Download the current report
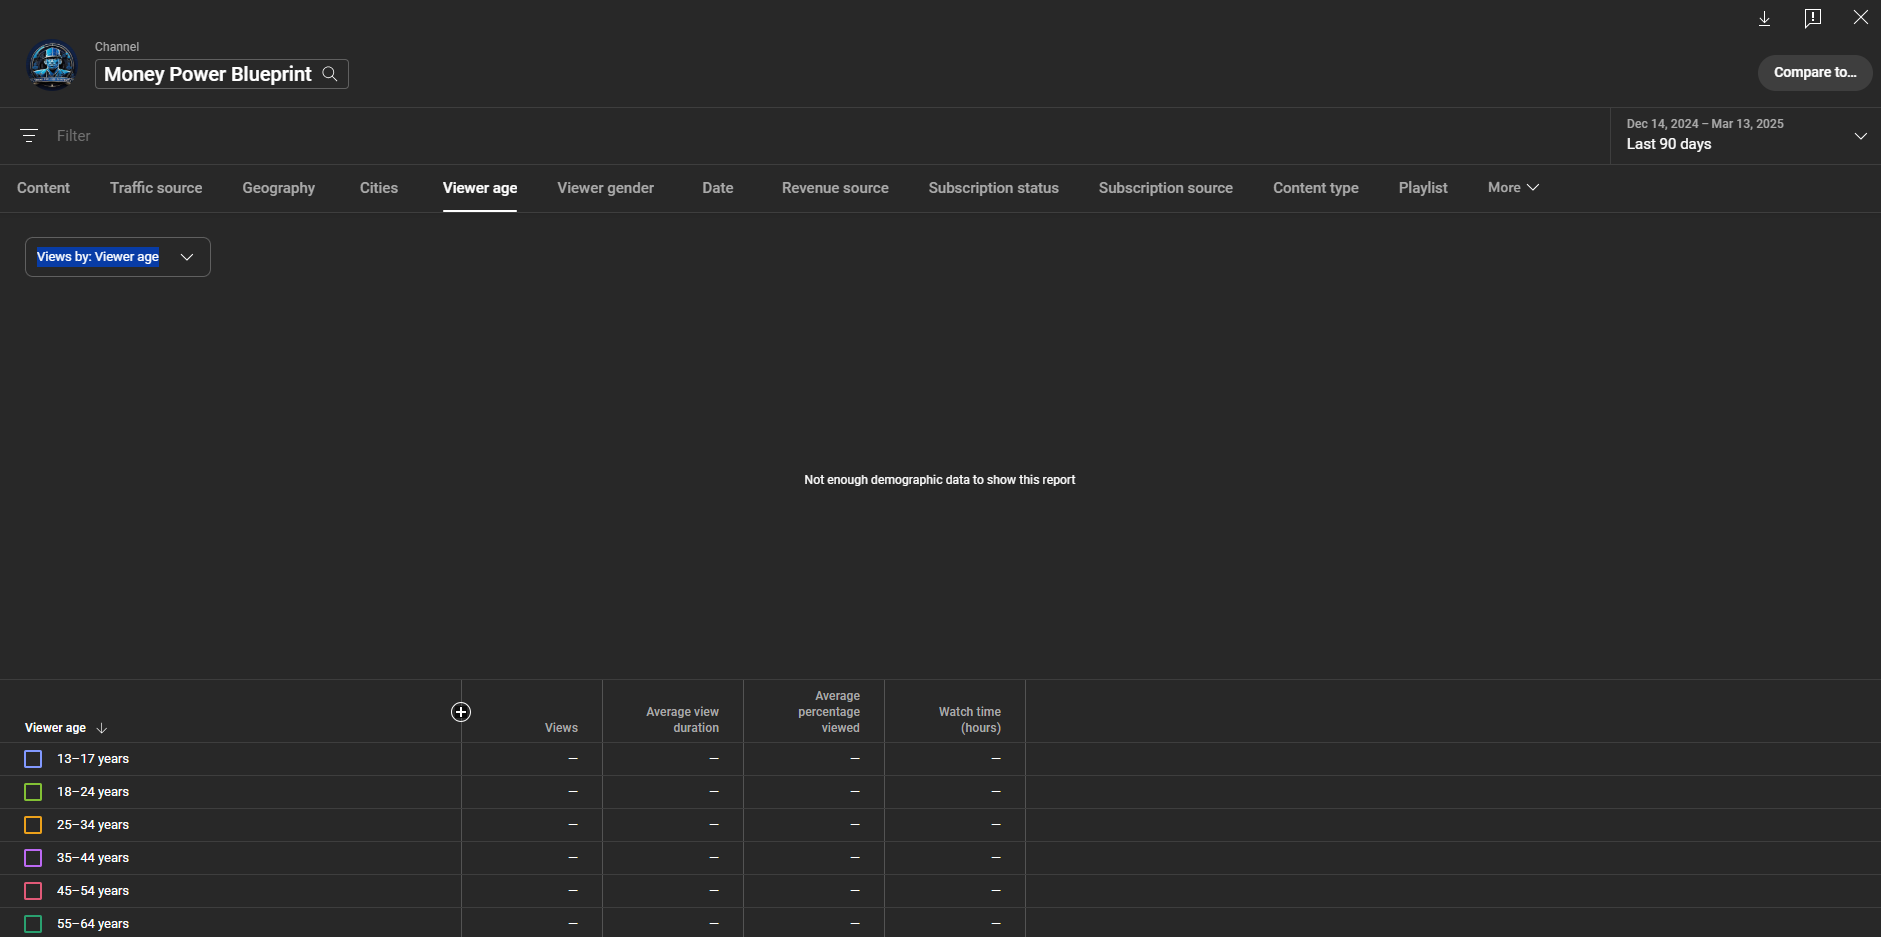Image resolution: width=1881 pixels, height=937 pixels. (x=1764, y=18)
